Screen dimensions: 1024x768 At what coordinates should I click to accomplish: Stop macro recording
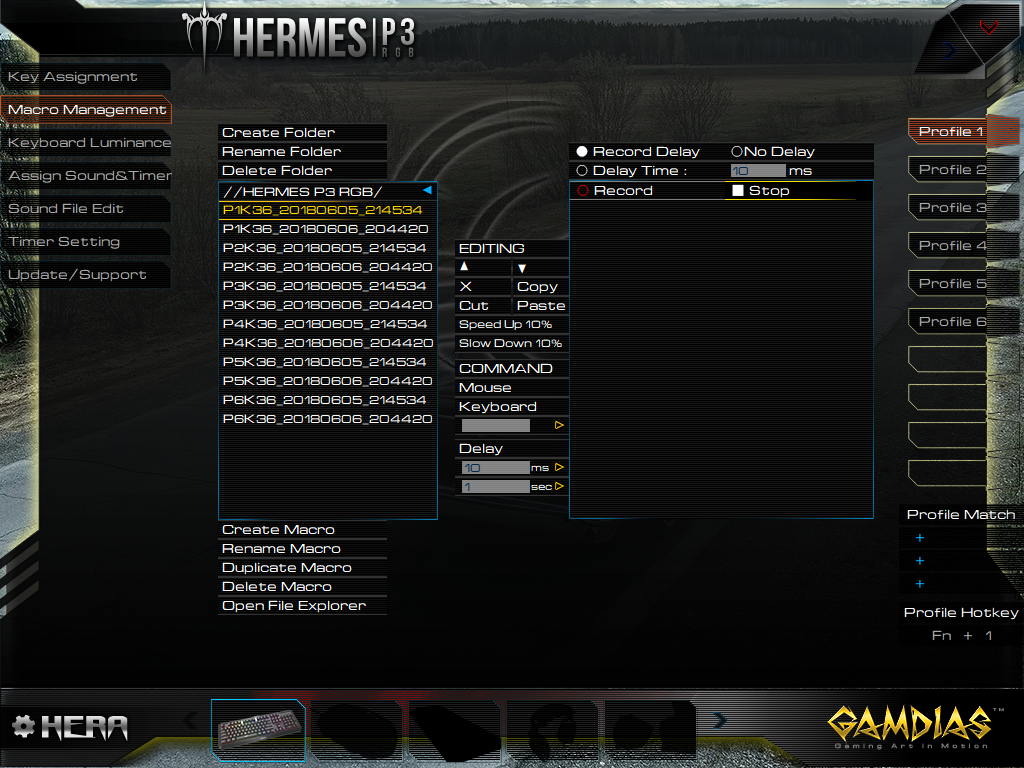[761, 191]
